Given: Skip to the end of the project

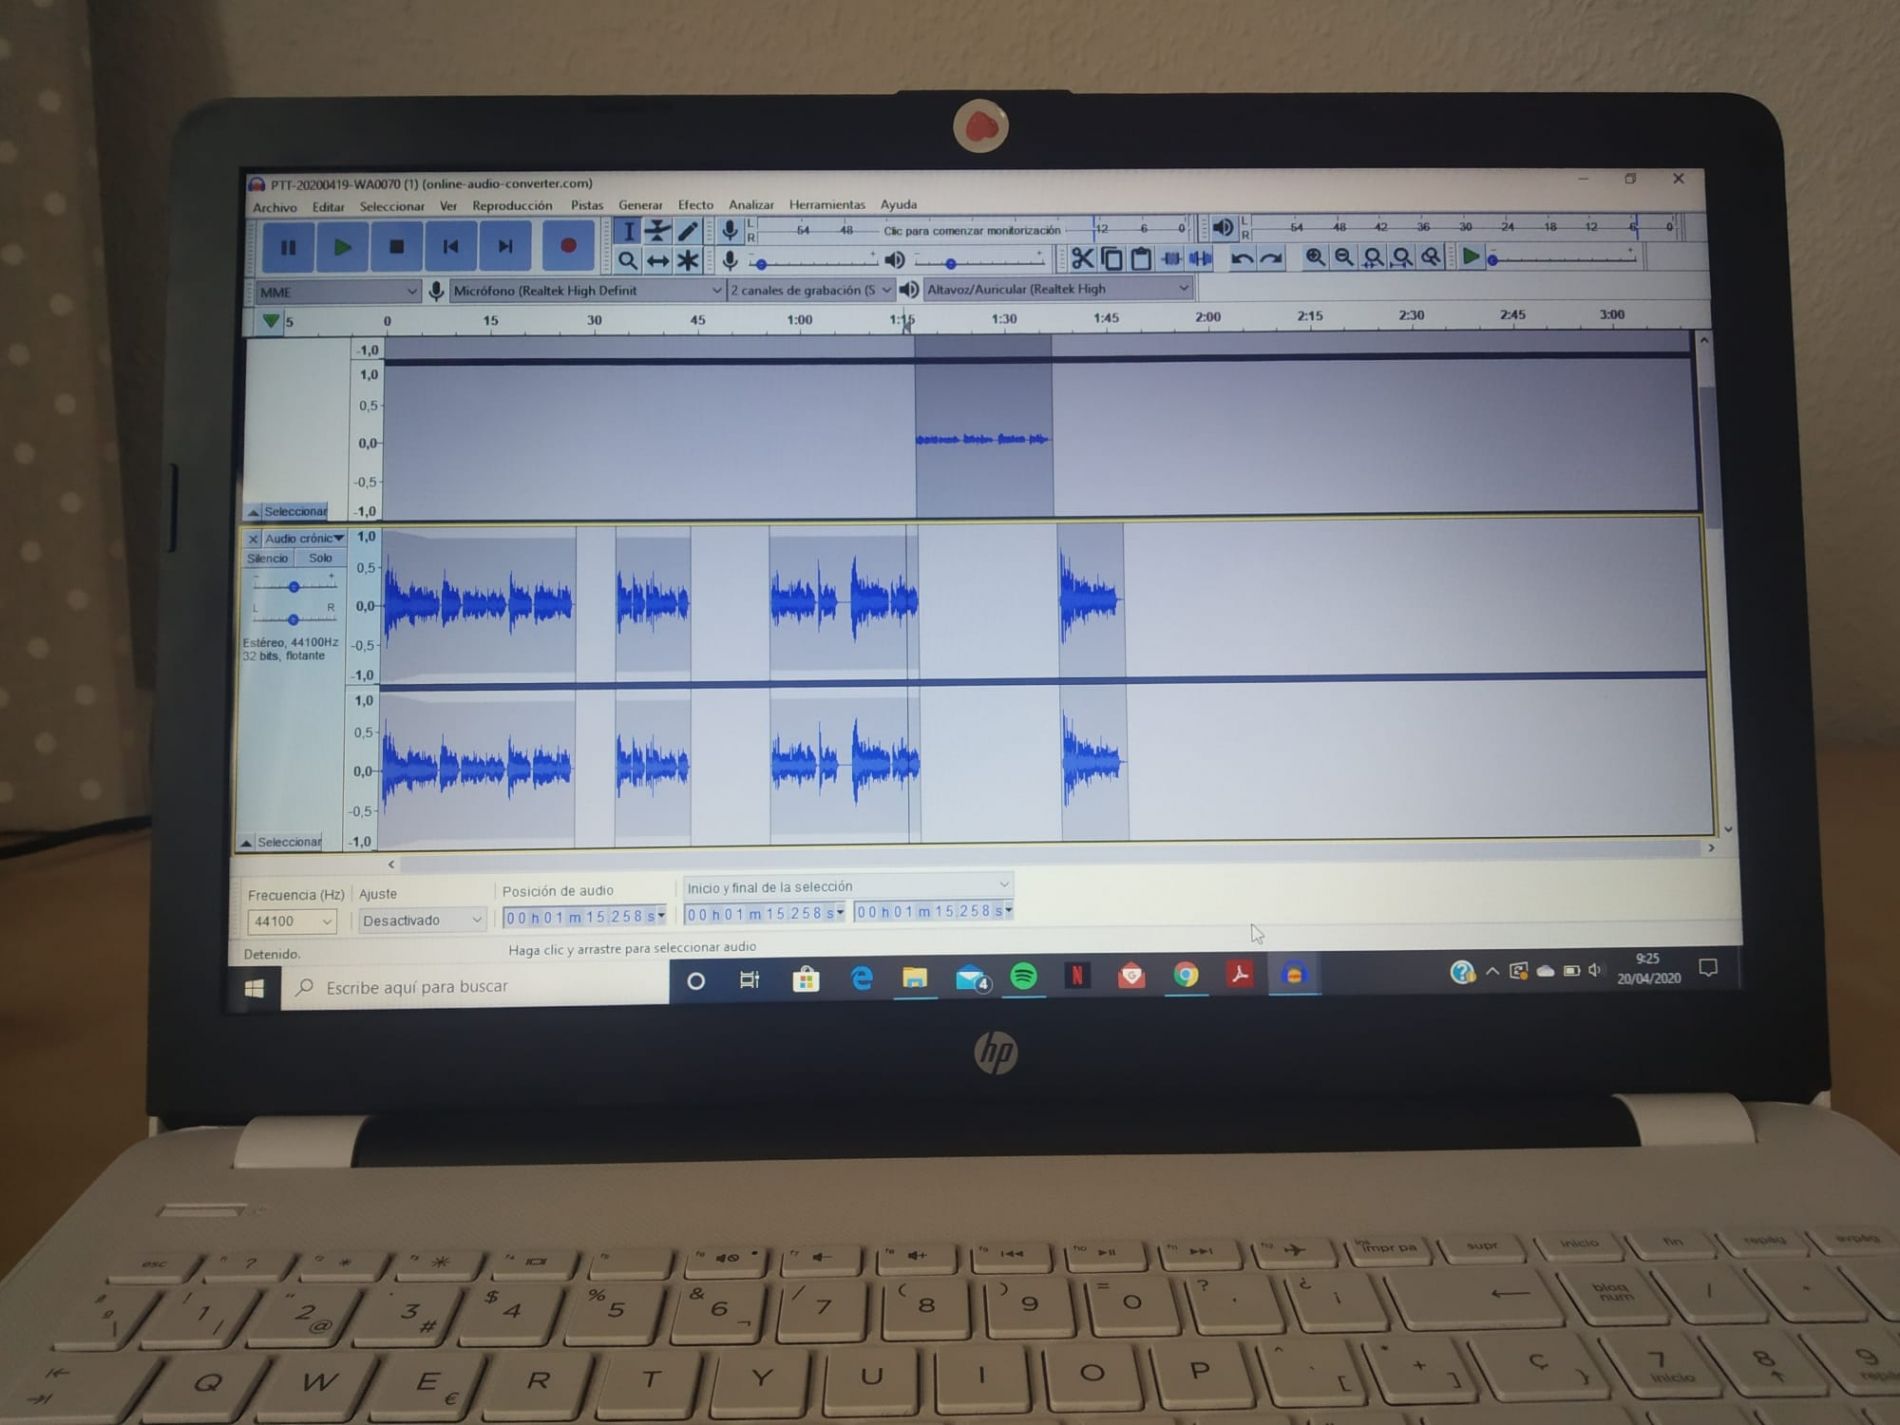Looking at the screenshot, I should [506, 246].
